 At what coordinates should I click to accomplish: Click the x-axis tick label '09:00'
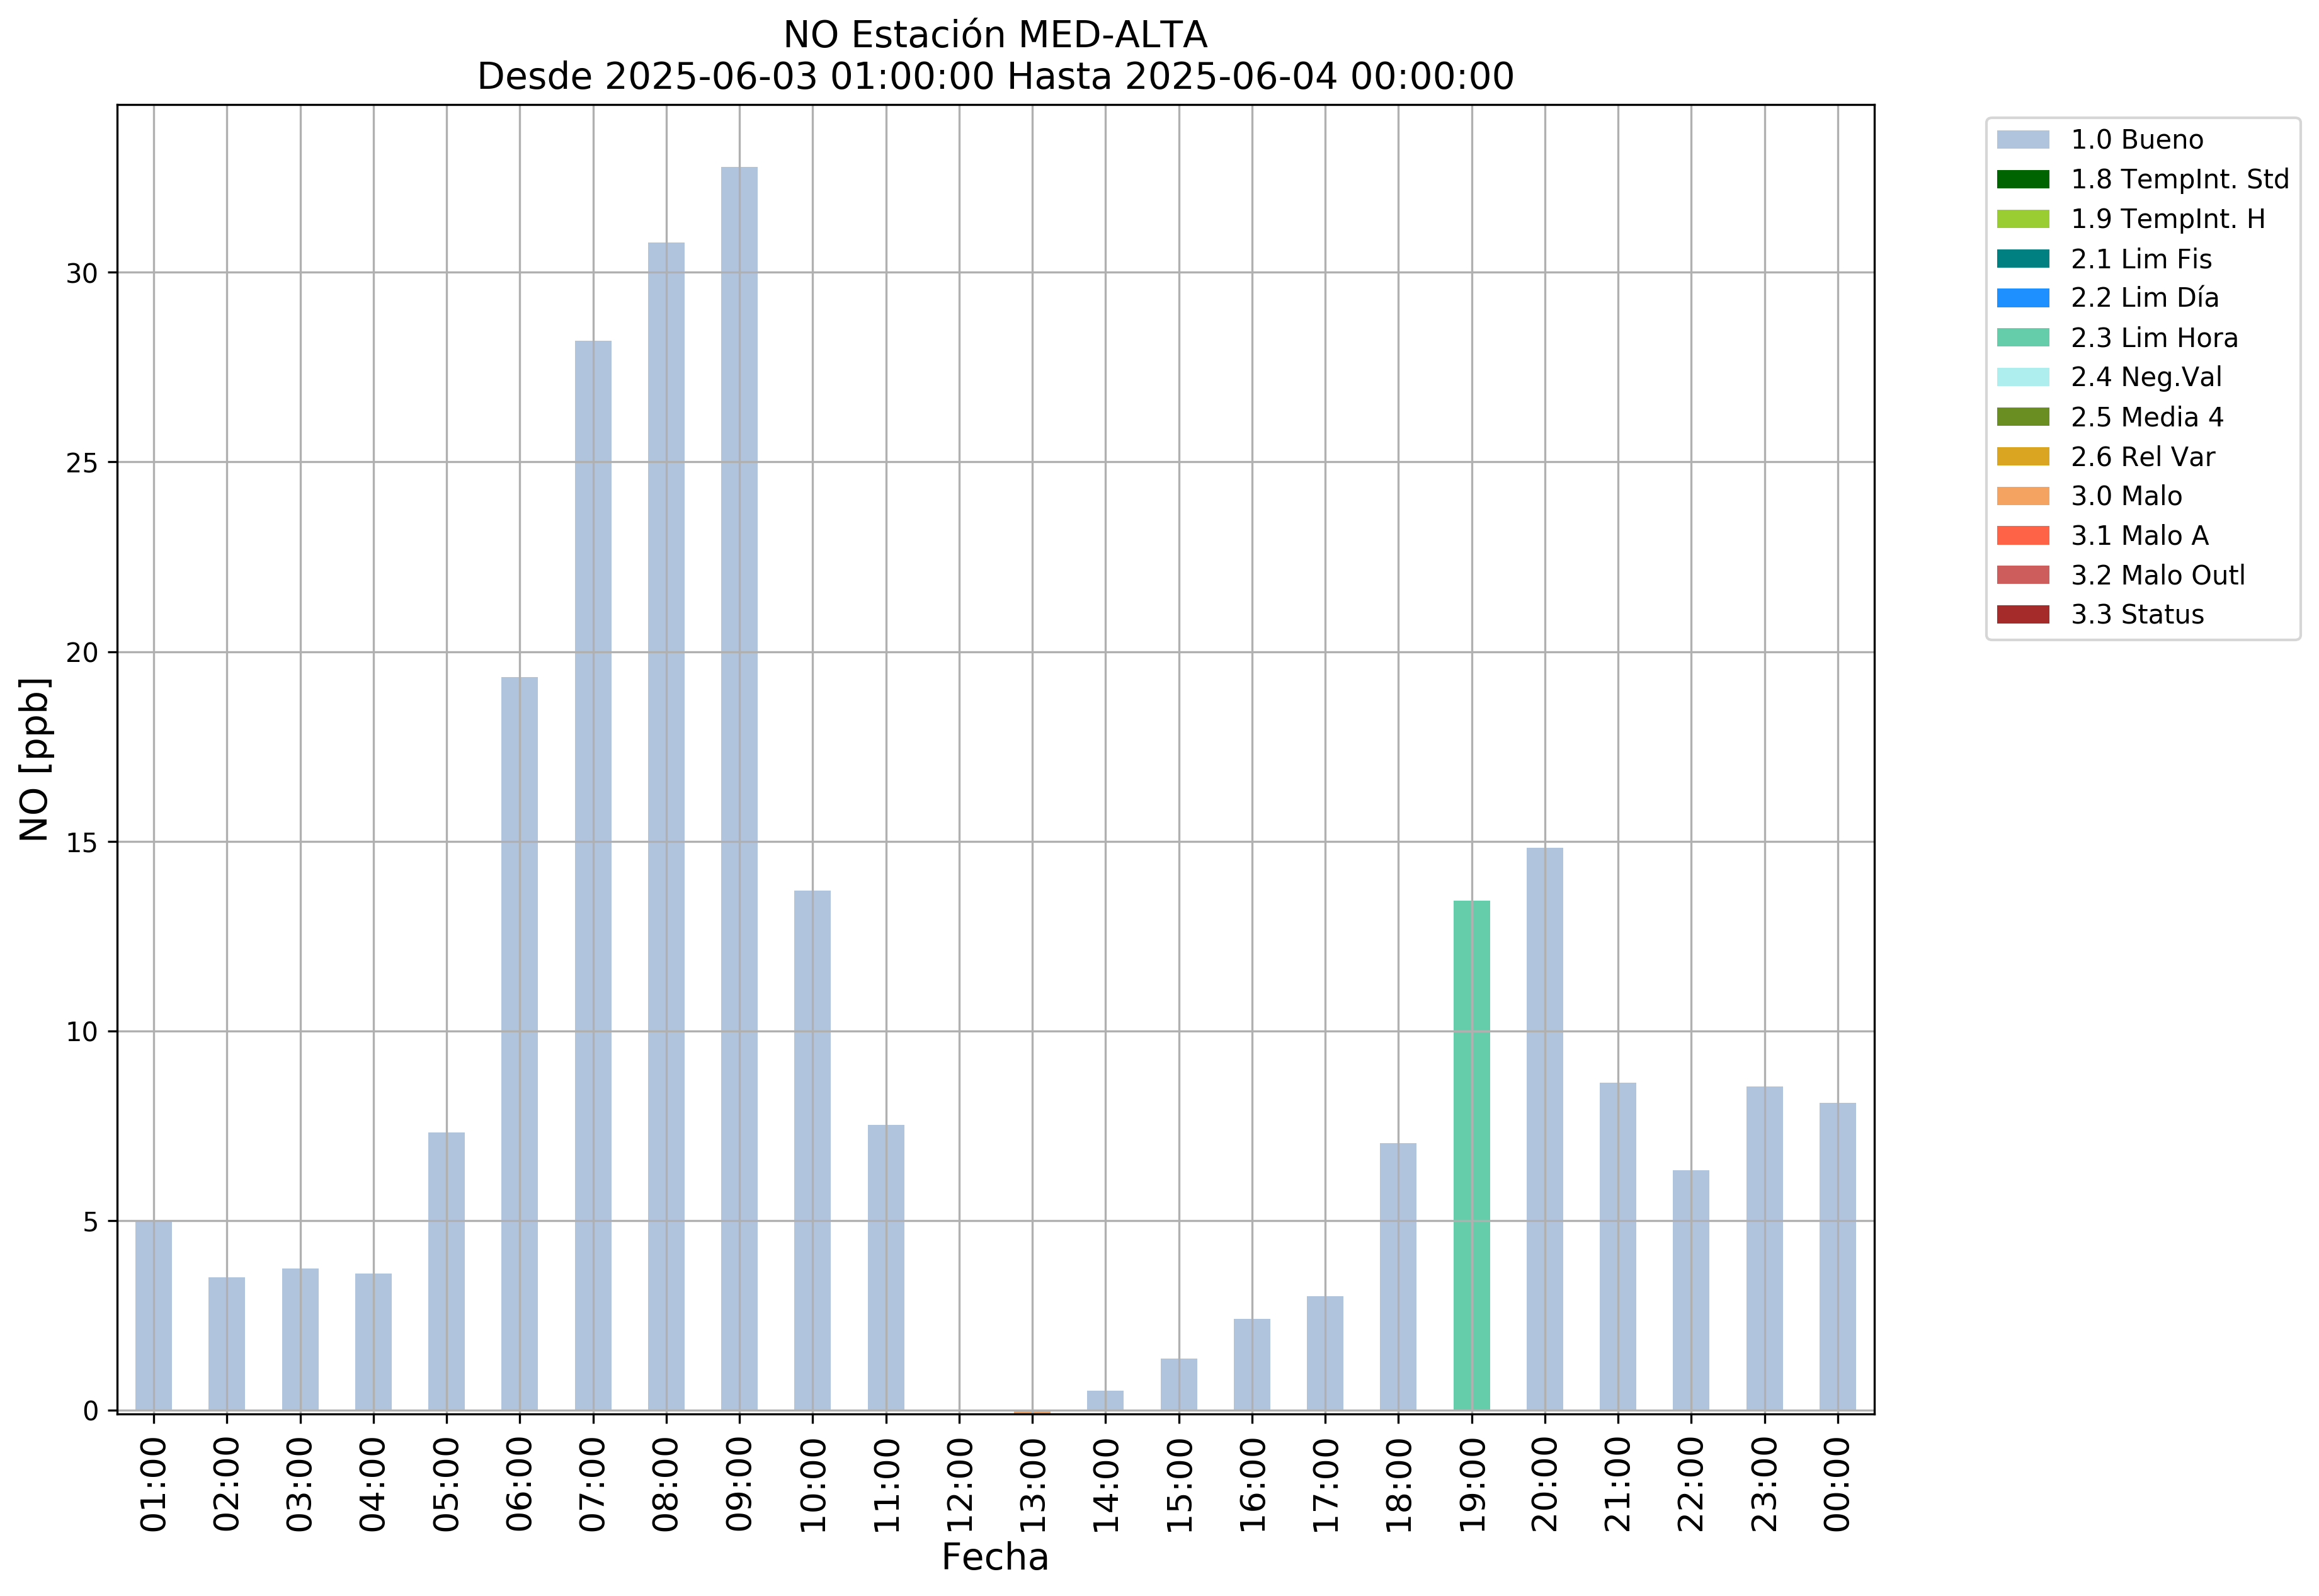click(739, 1485)
